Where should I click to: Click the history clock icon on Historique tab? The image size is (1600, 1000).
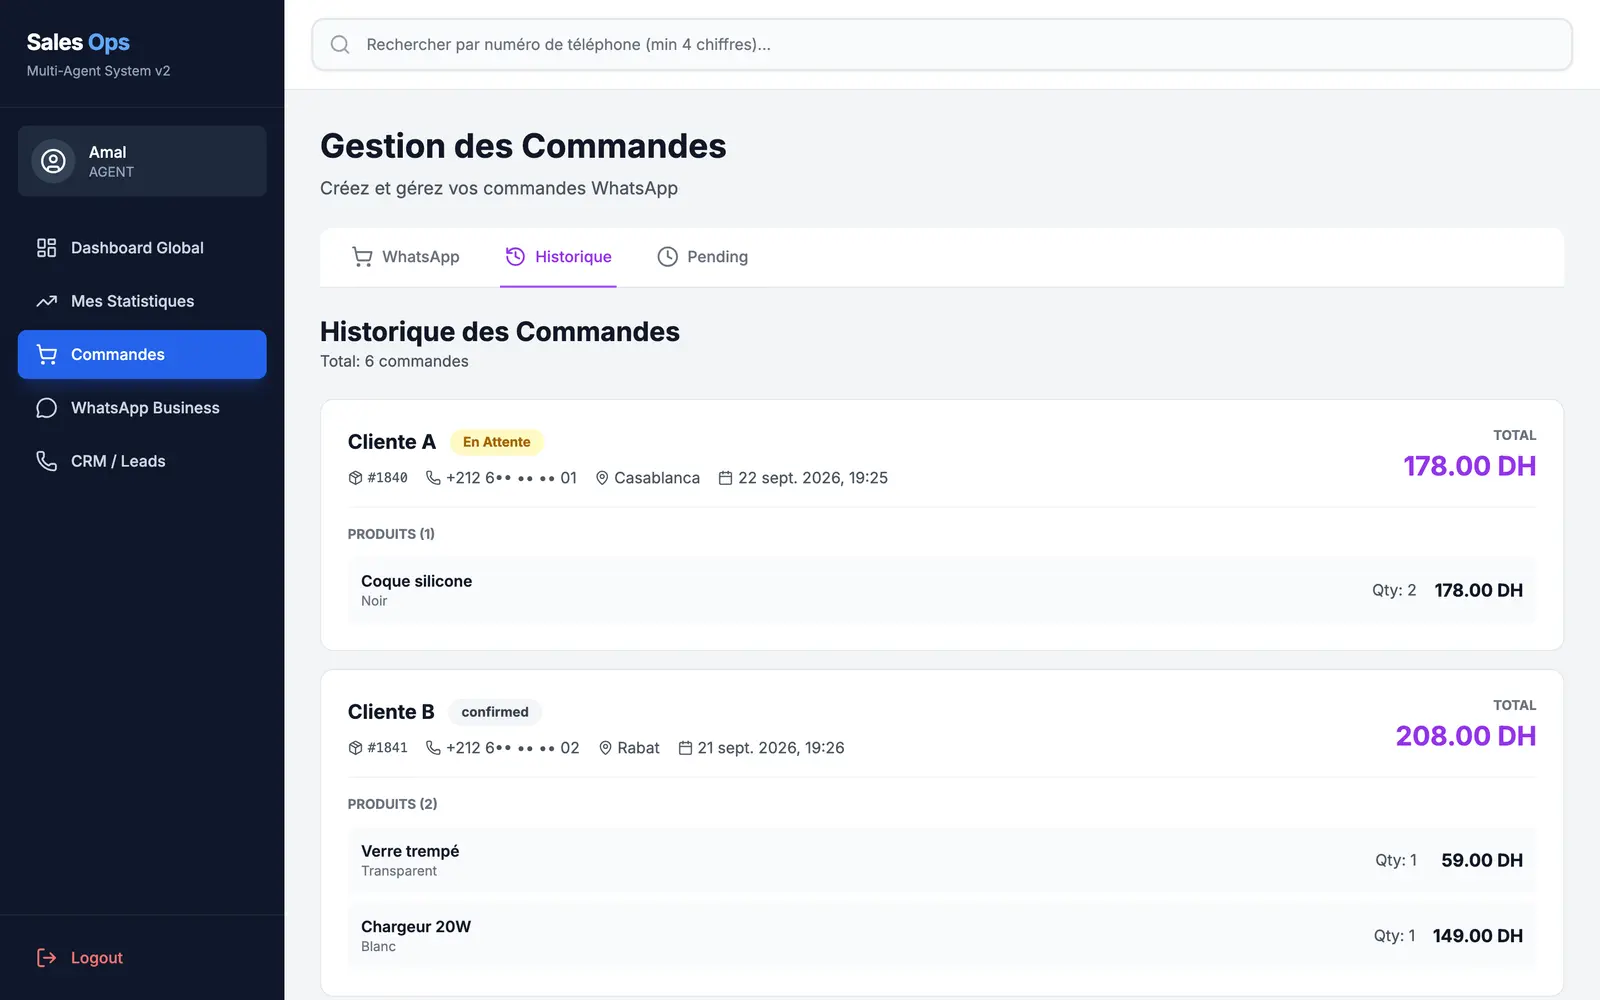click(x=515, y=257)
